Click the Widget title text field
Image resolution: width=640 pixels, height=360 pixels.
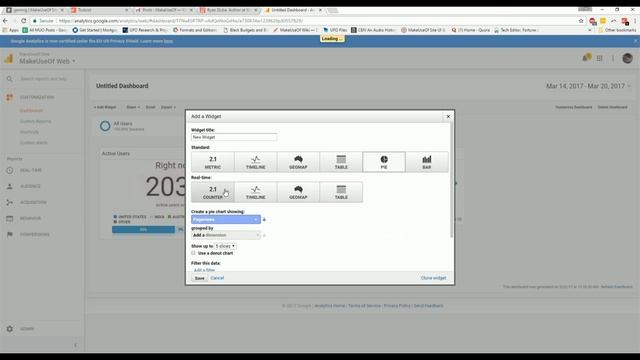(x=234, y=137)
